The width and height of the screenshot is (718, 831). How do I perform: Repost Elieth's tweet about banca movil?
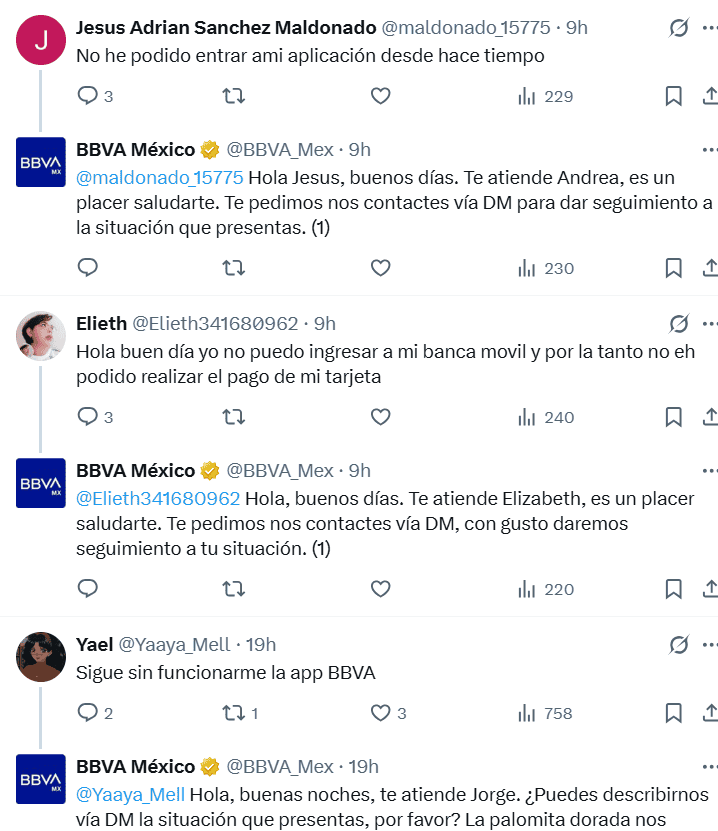pyautogui.click(x=233, y=417)
